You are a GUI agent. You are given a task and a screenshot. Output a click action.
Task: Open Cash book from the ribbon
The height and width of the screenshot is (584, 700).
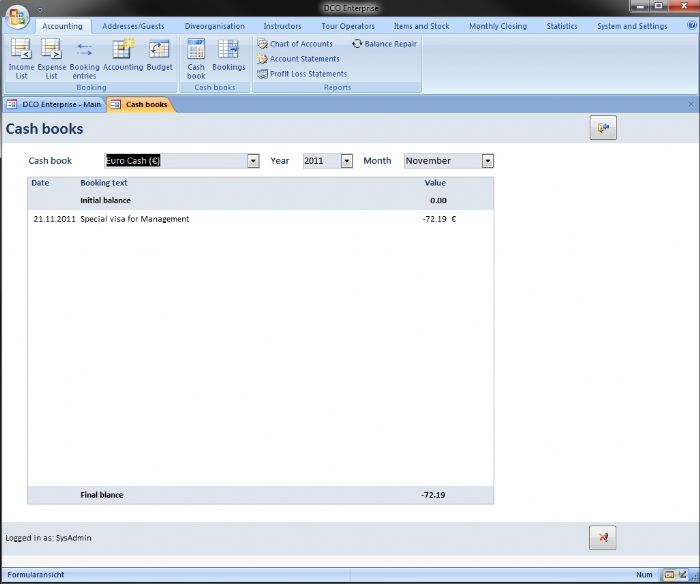[196, 58]
